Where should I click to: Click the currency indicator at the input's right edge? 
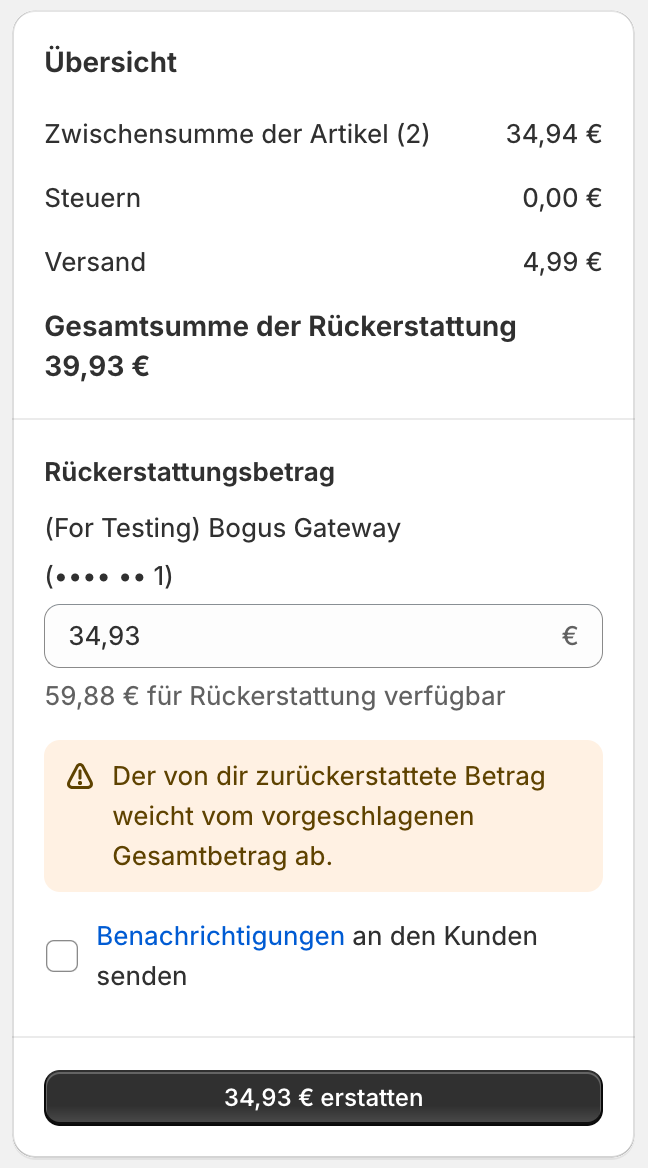pos(570,635)
